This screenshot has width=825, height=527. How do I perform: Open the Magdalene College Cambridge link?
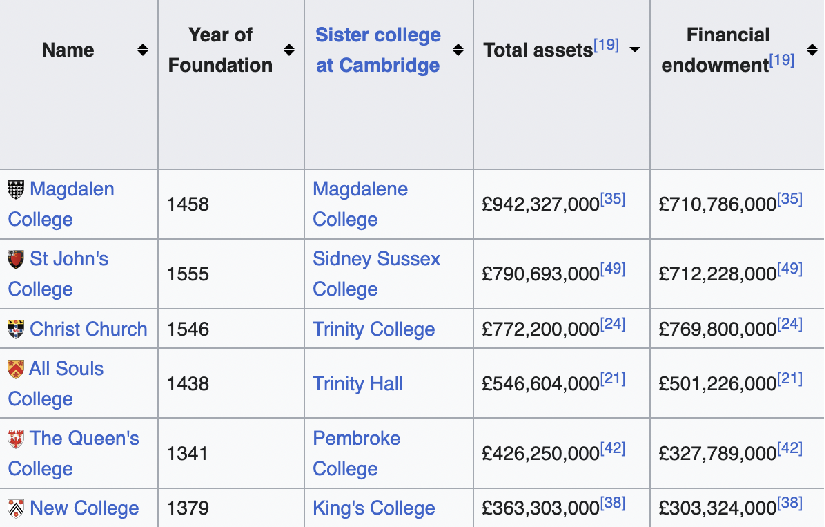coord(360,204)
